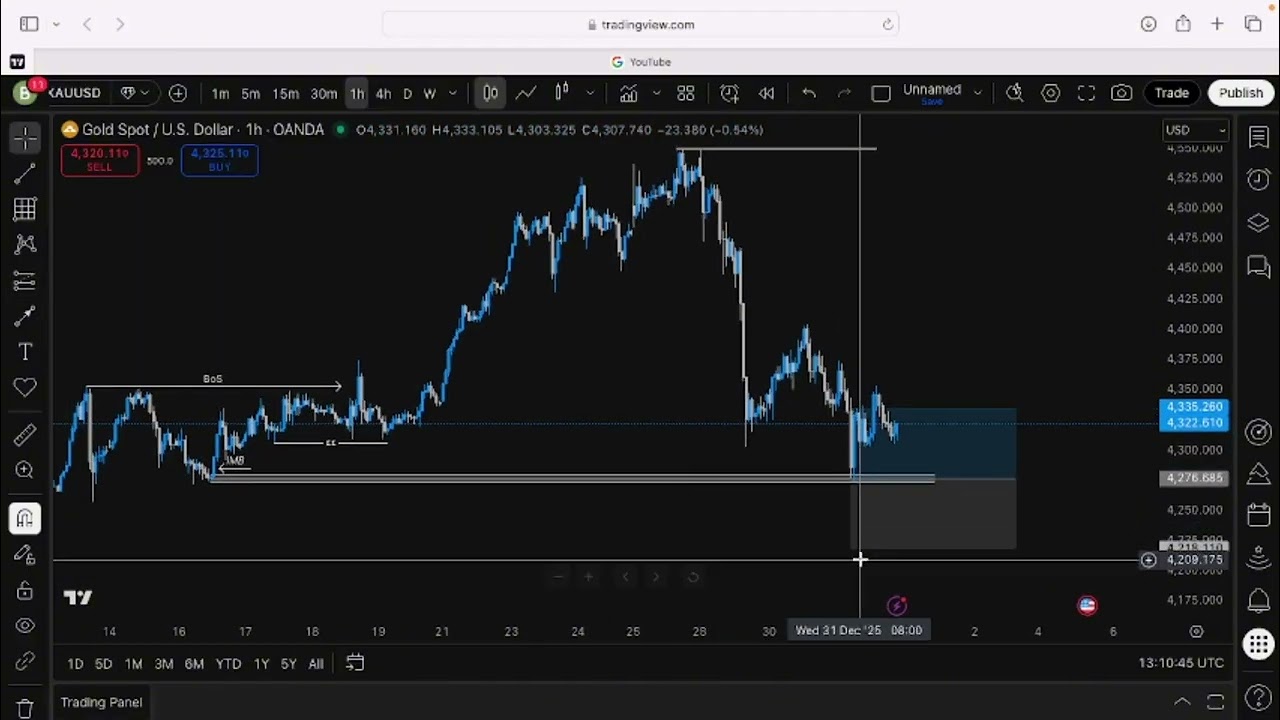
Task: Open the Gann and Fibonacci tools
Action: click(x=25, y=209)
